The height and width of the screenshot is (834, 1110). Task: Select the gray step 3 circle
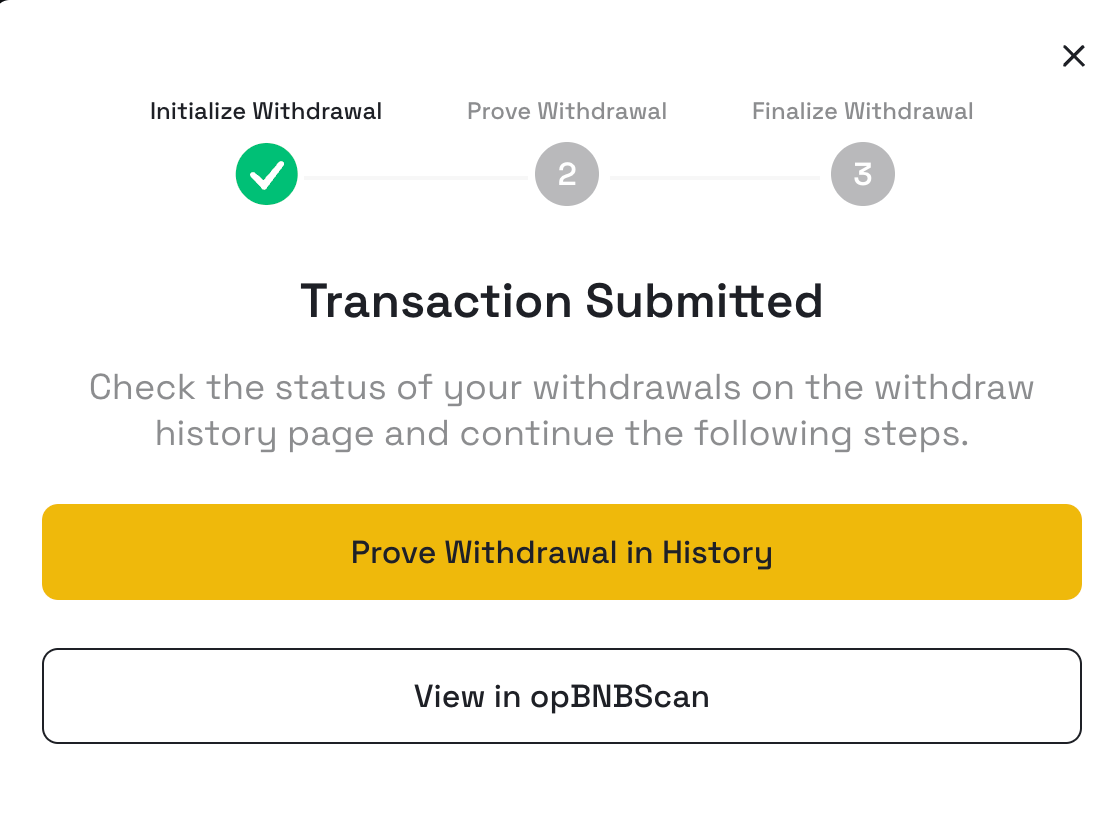pos(862,174)
